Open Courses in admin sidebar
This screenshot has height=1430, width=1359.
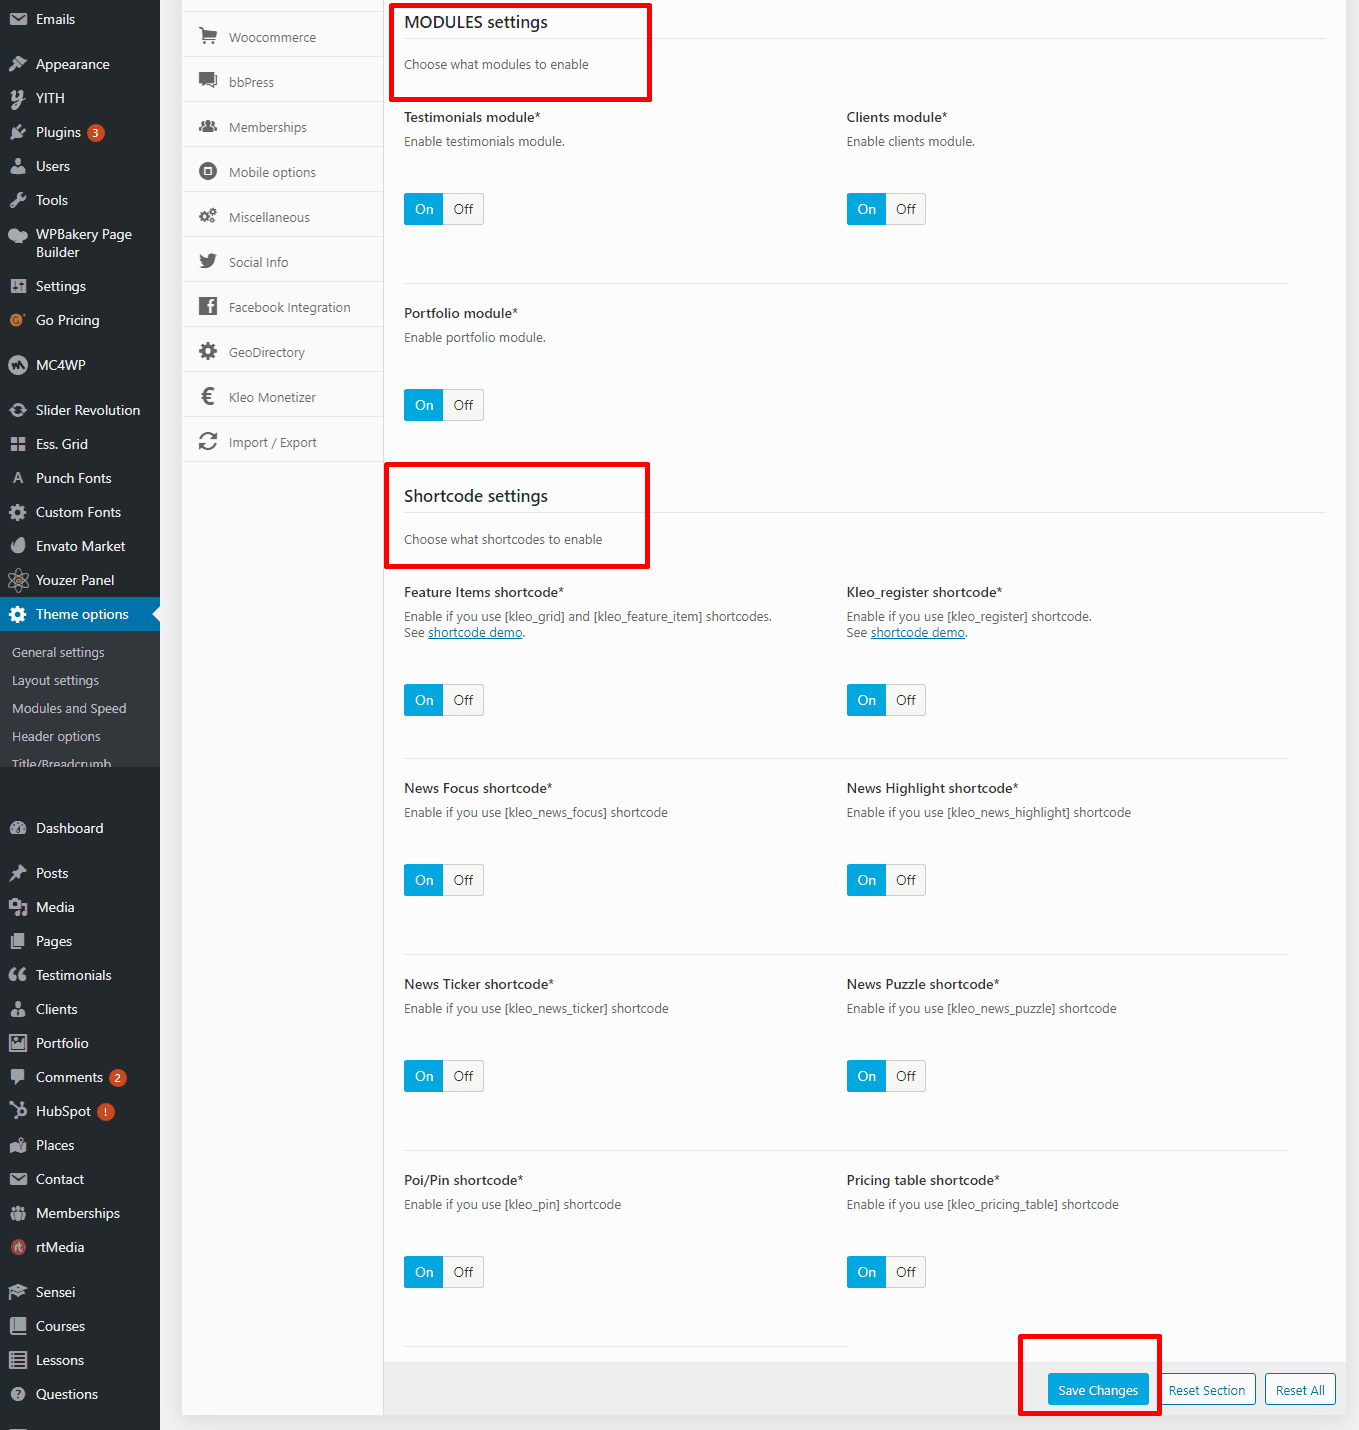point(80,1326)
